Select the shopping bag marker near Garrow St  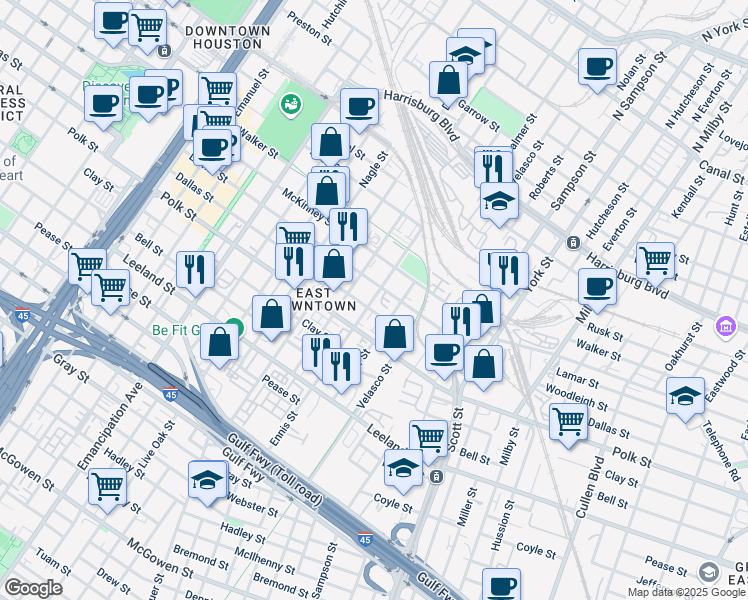(448, 81)
